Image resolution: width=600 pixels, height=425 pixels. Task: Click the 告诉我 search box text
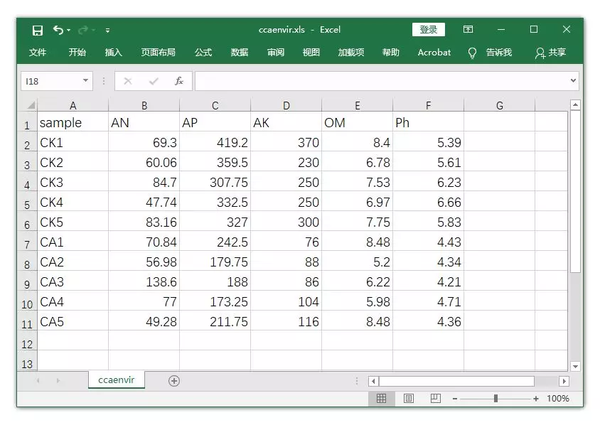tap(499, 52)
